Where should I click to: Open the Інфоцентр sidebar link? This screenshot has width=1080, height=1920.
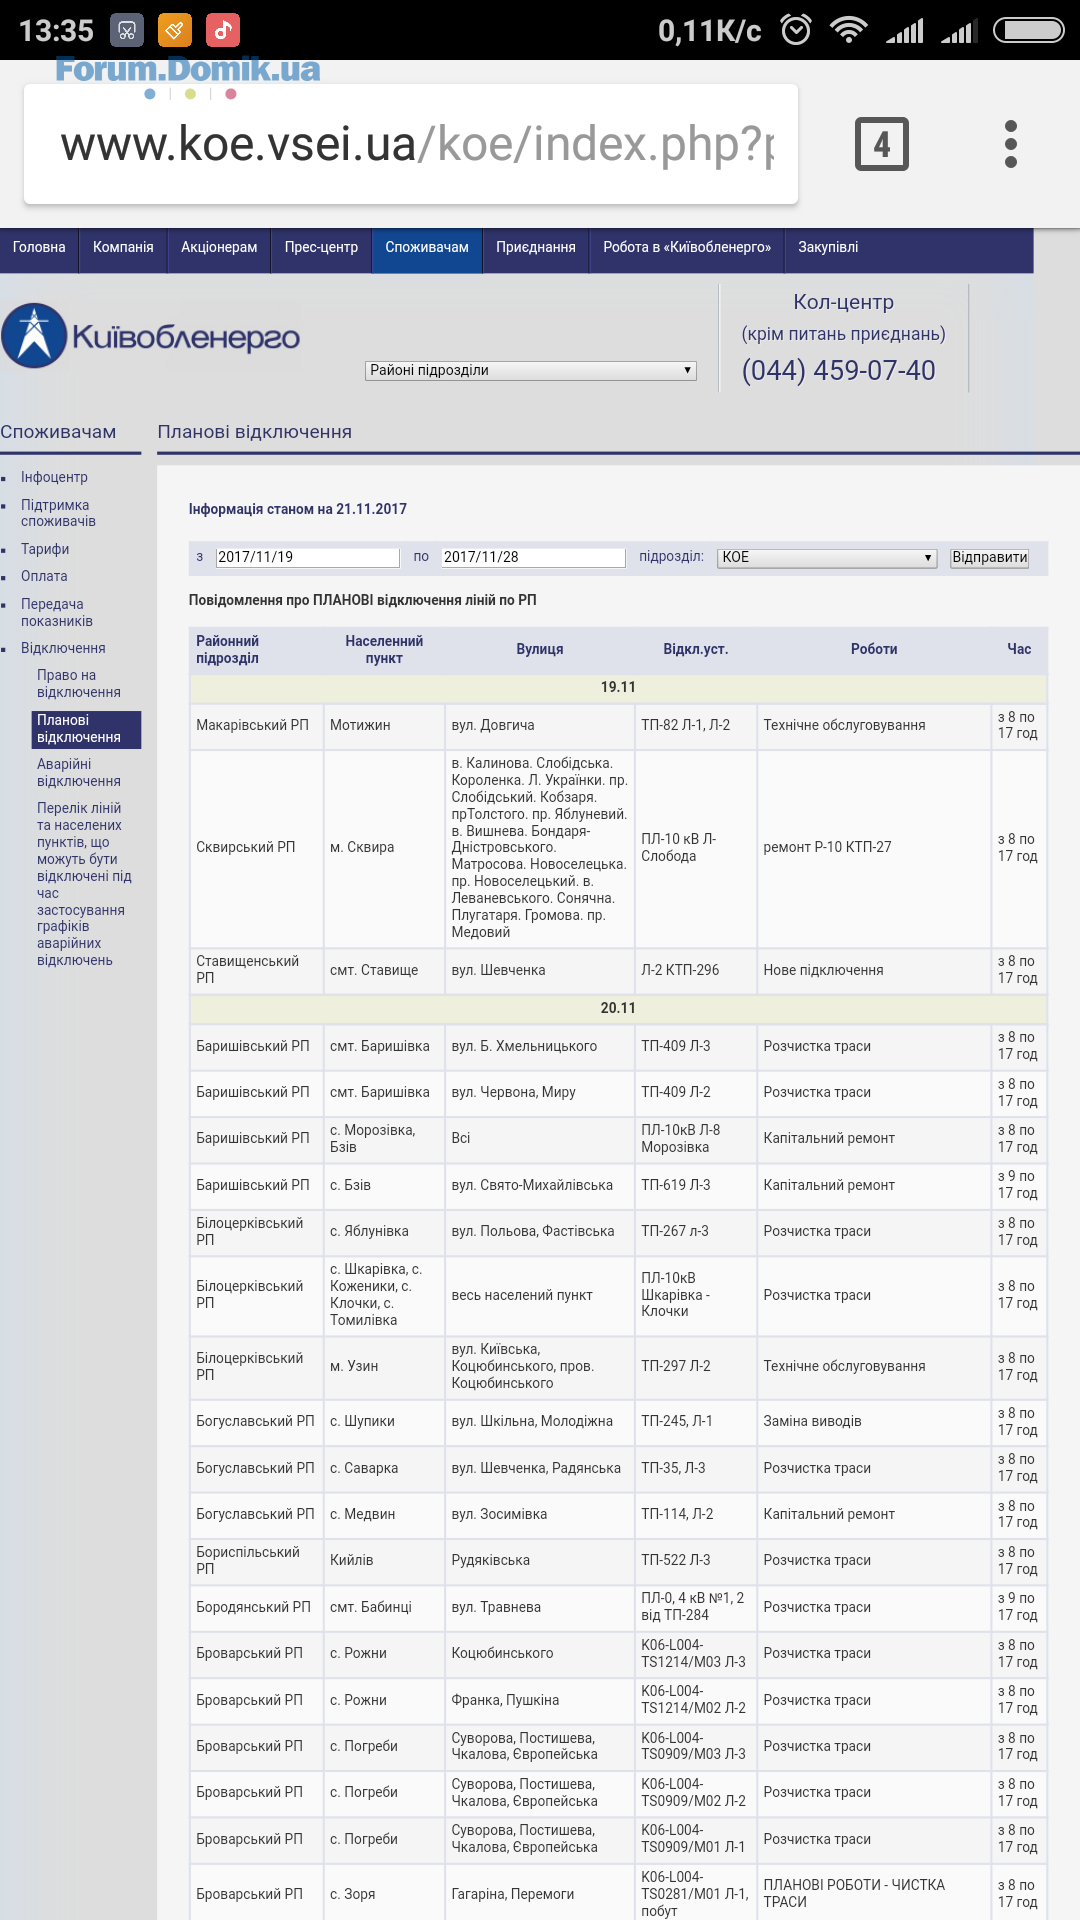click(54, 477)
